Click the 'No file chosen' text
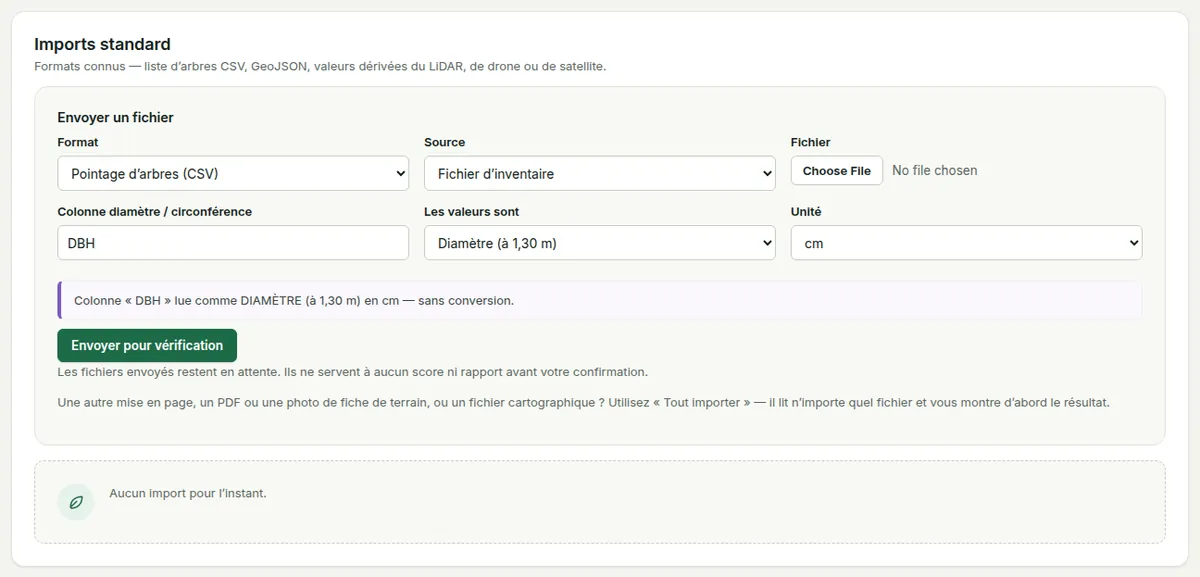 point(935,171)
